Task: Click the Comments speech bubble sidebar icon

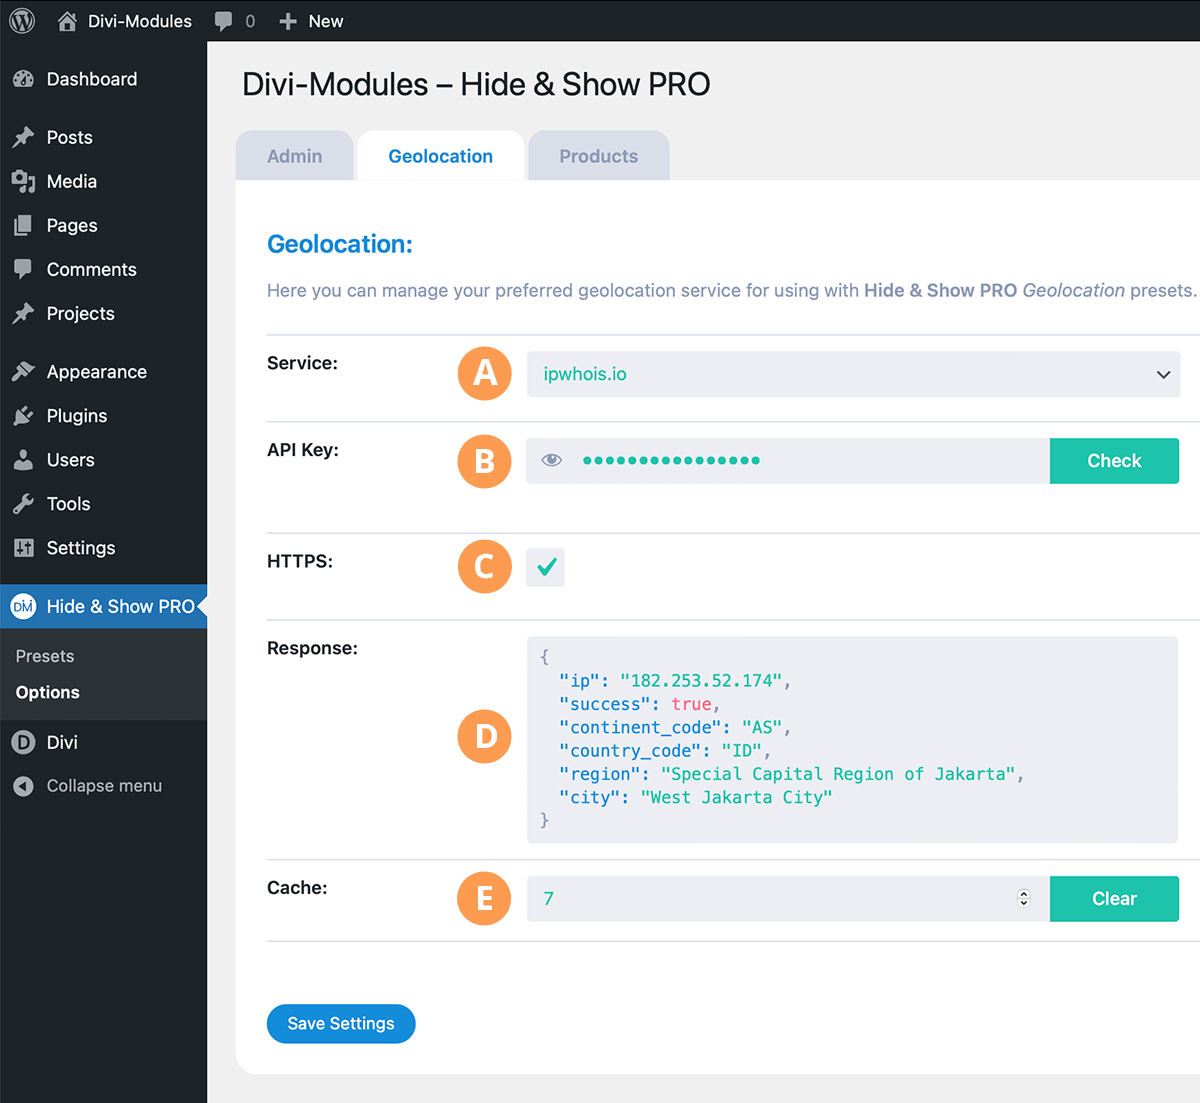Action: click(x=23, y=269)
